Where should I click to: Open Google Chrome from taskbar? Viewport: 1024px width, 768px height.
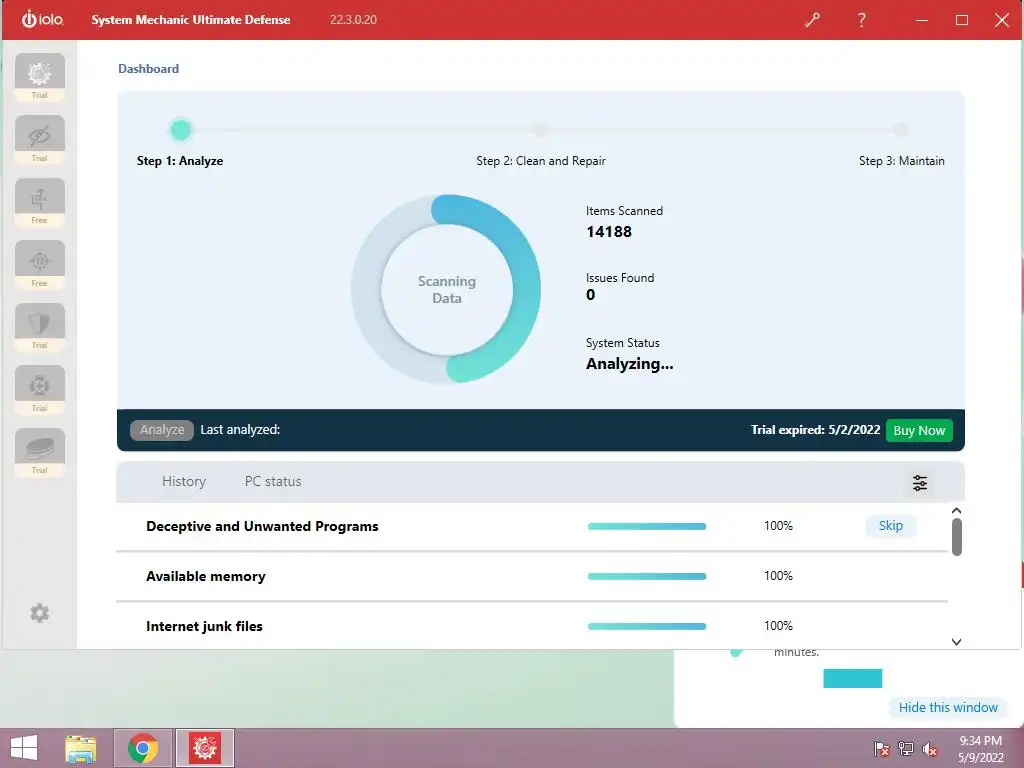coord(143,748)
